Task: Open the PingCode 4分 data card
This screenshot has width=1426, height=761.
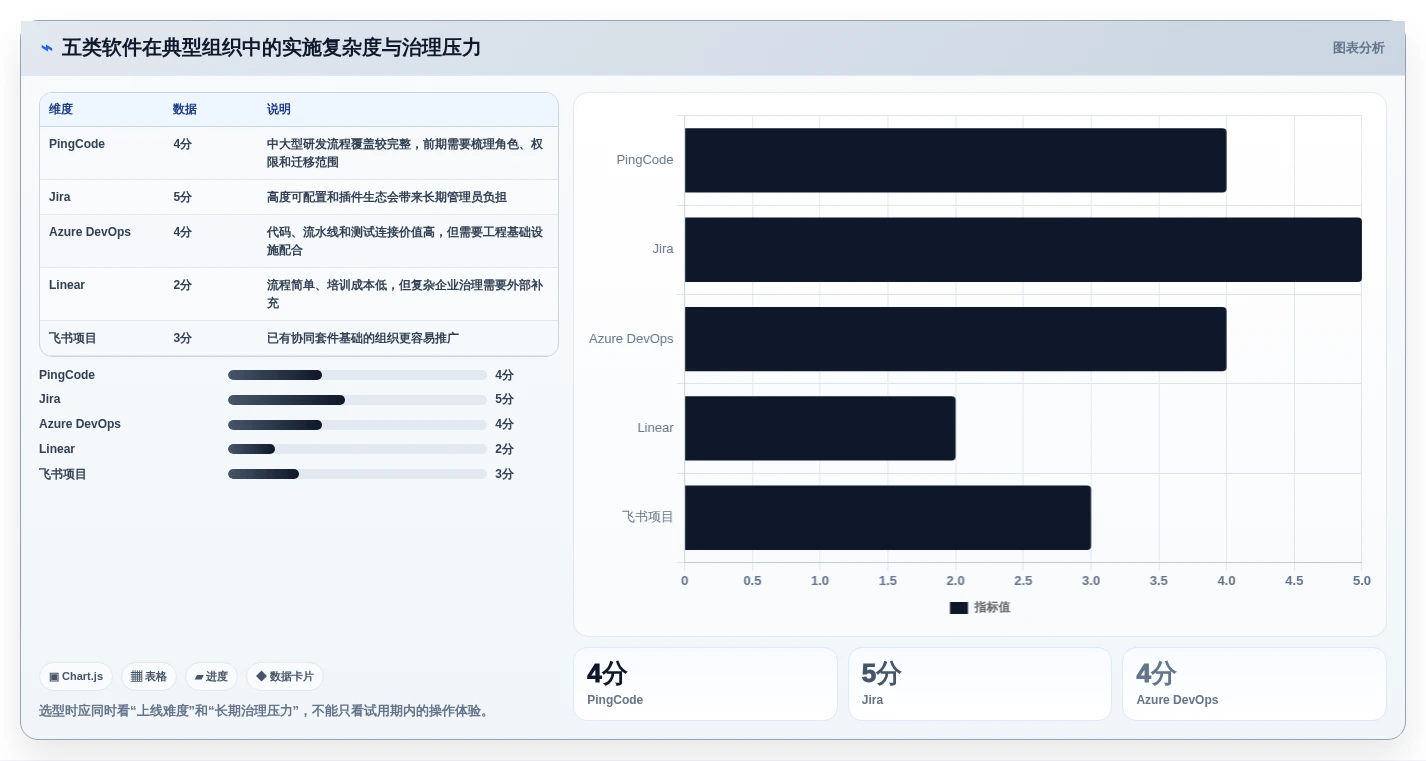Action: coord(705,684)
